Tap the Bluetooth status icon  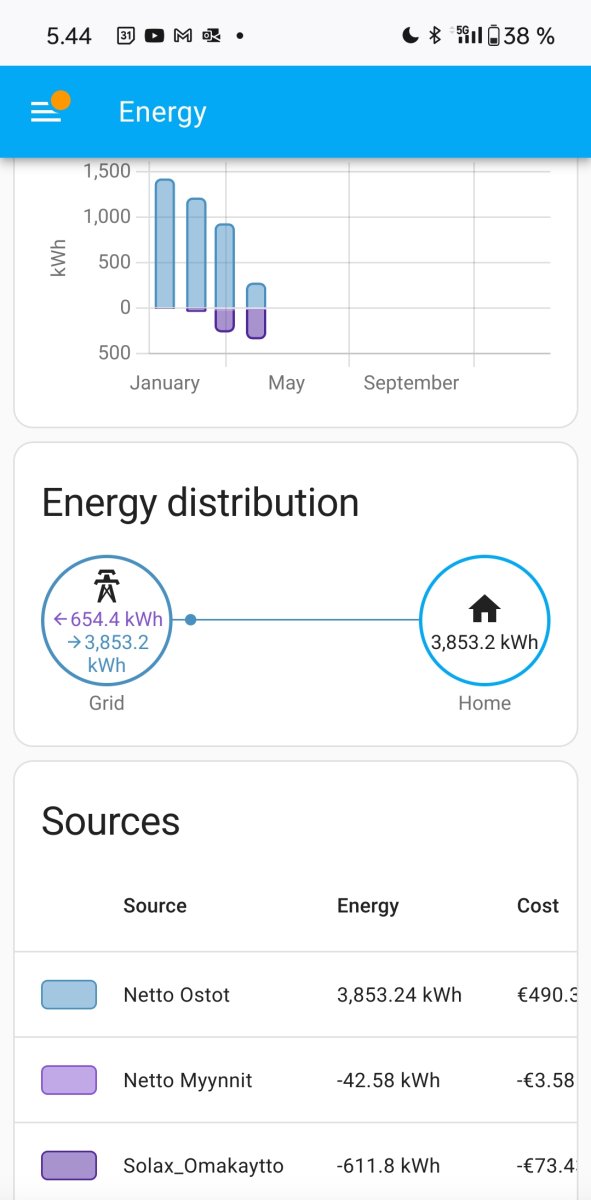(434, 36)
